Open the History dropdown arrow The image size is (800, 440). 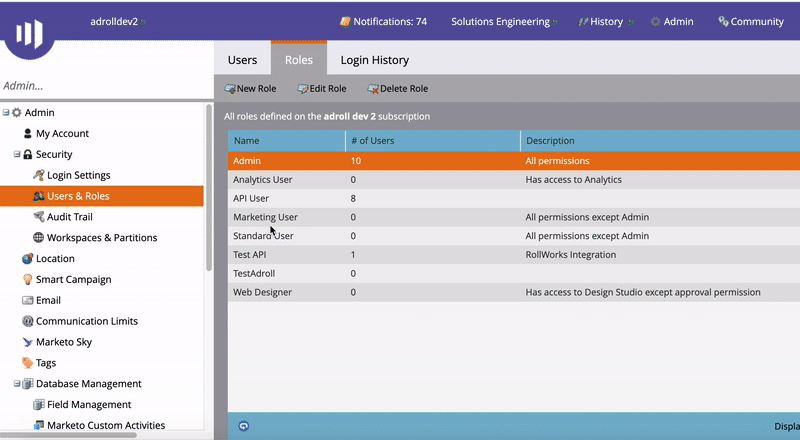(x=630, y=22)
